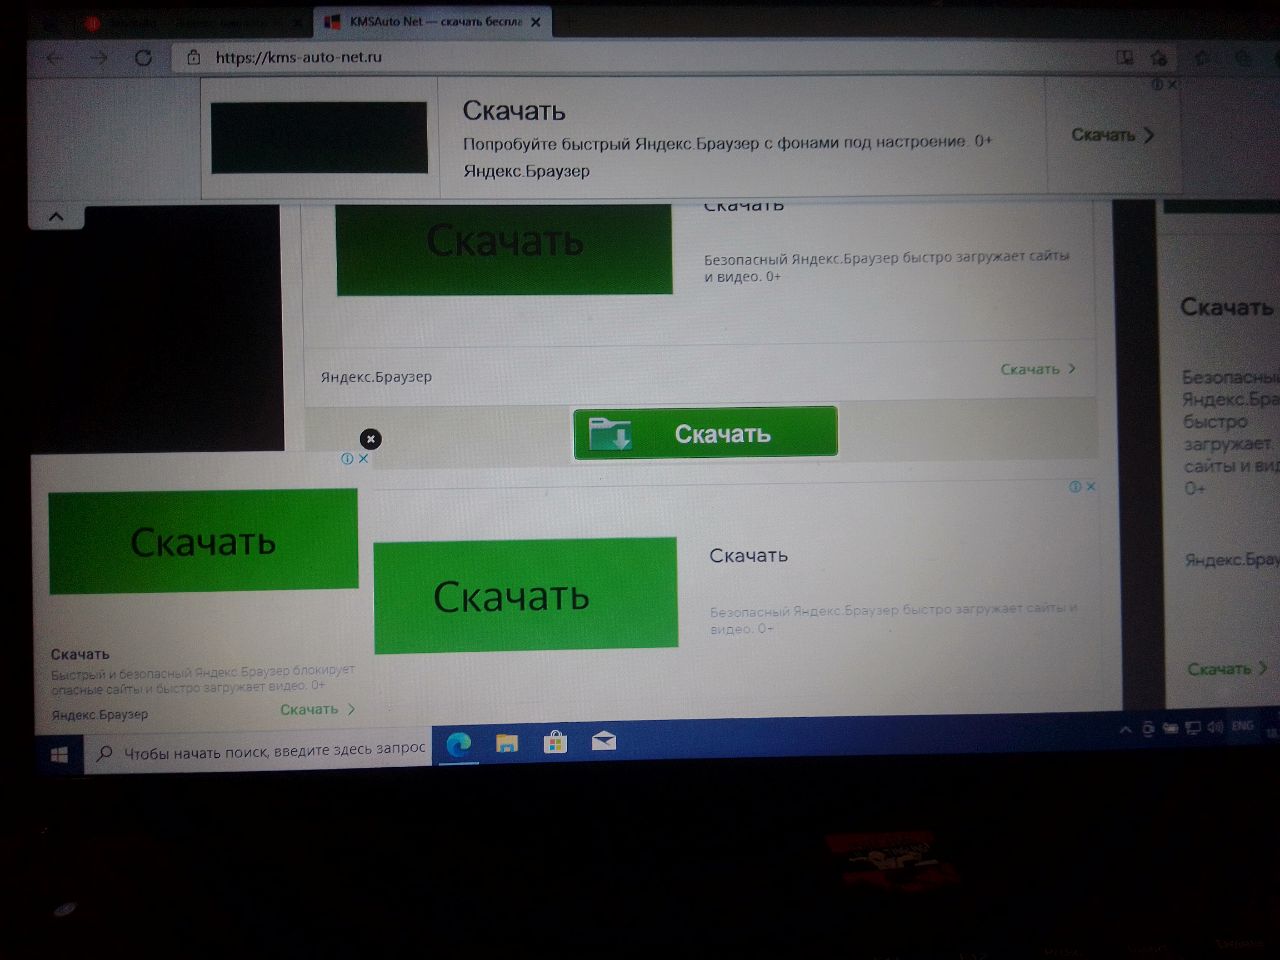Open the reading view icon in address bar
Screen dimensions: 1280x960
coord(1125,58)
